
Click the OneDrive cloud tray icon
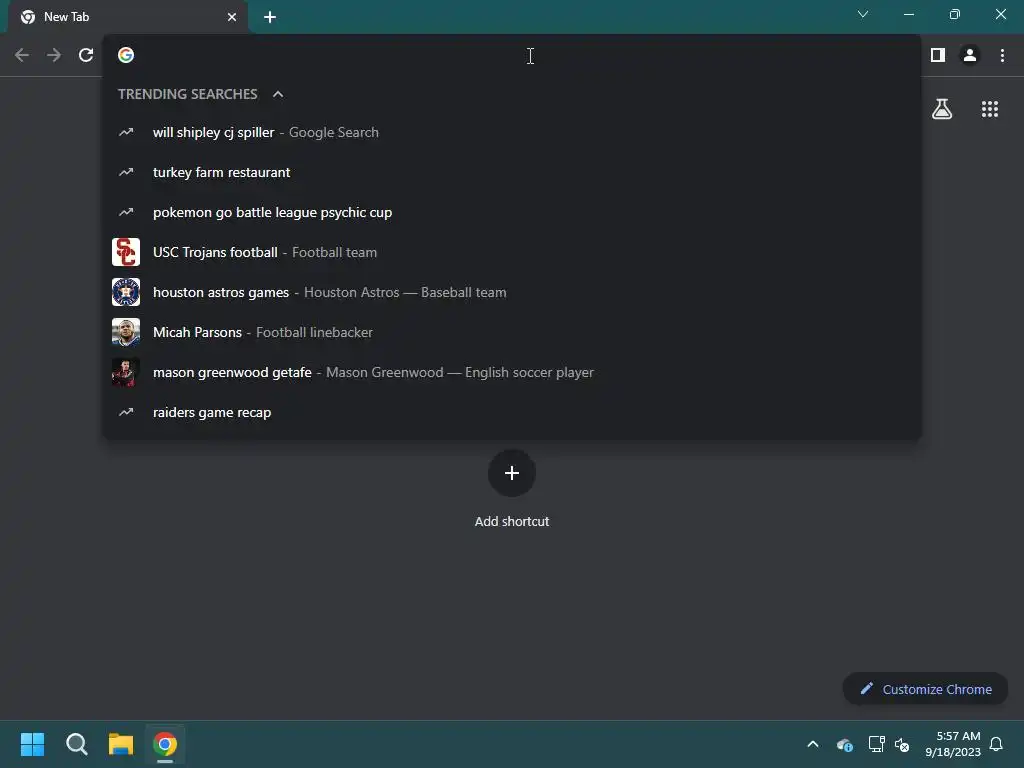point(844,744)
